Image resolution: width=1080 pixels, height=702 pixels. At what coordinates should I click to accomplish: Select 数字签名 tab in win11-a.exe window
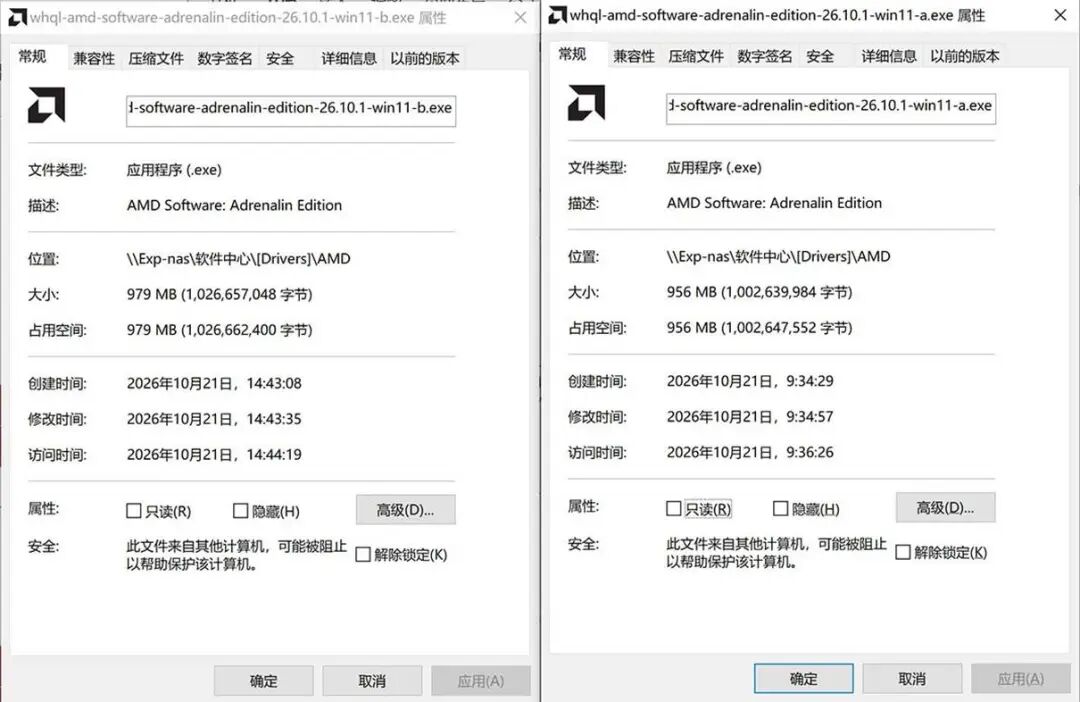tap(765, 56)
